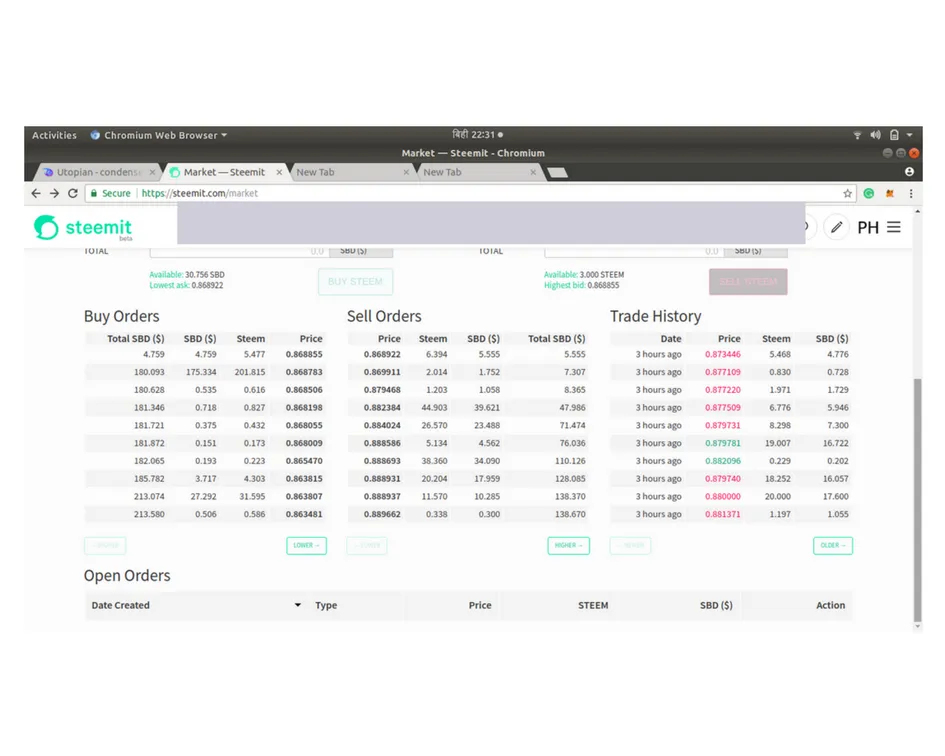Click trade history price 0.881371
This screenshot has width=945, height=756.
pyautogui.click(x=723, y=514)
